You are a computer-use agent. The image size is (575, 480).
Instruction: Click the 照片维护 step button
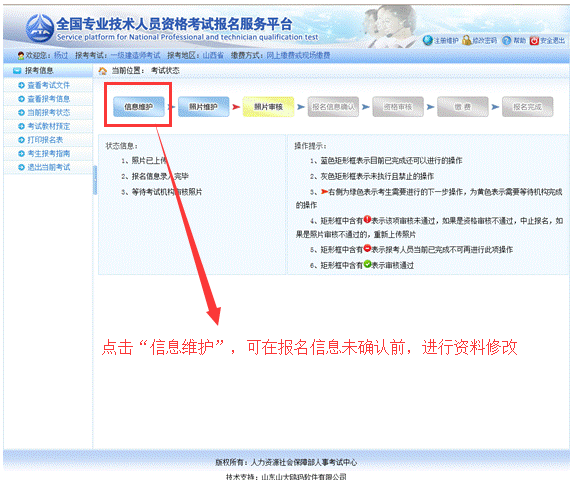point(204,107)
